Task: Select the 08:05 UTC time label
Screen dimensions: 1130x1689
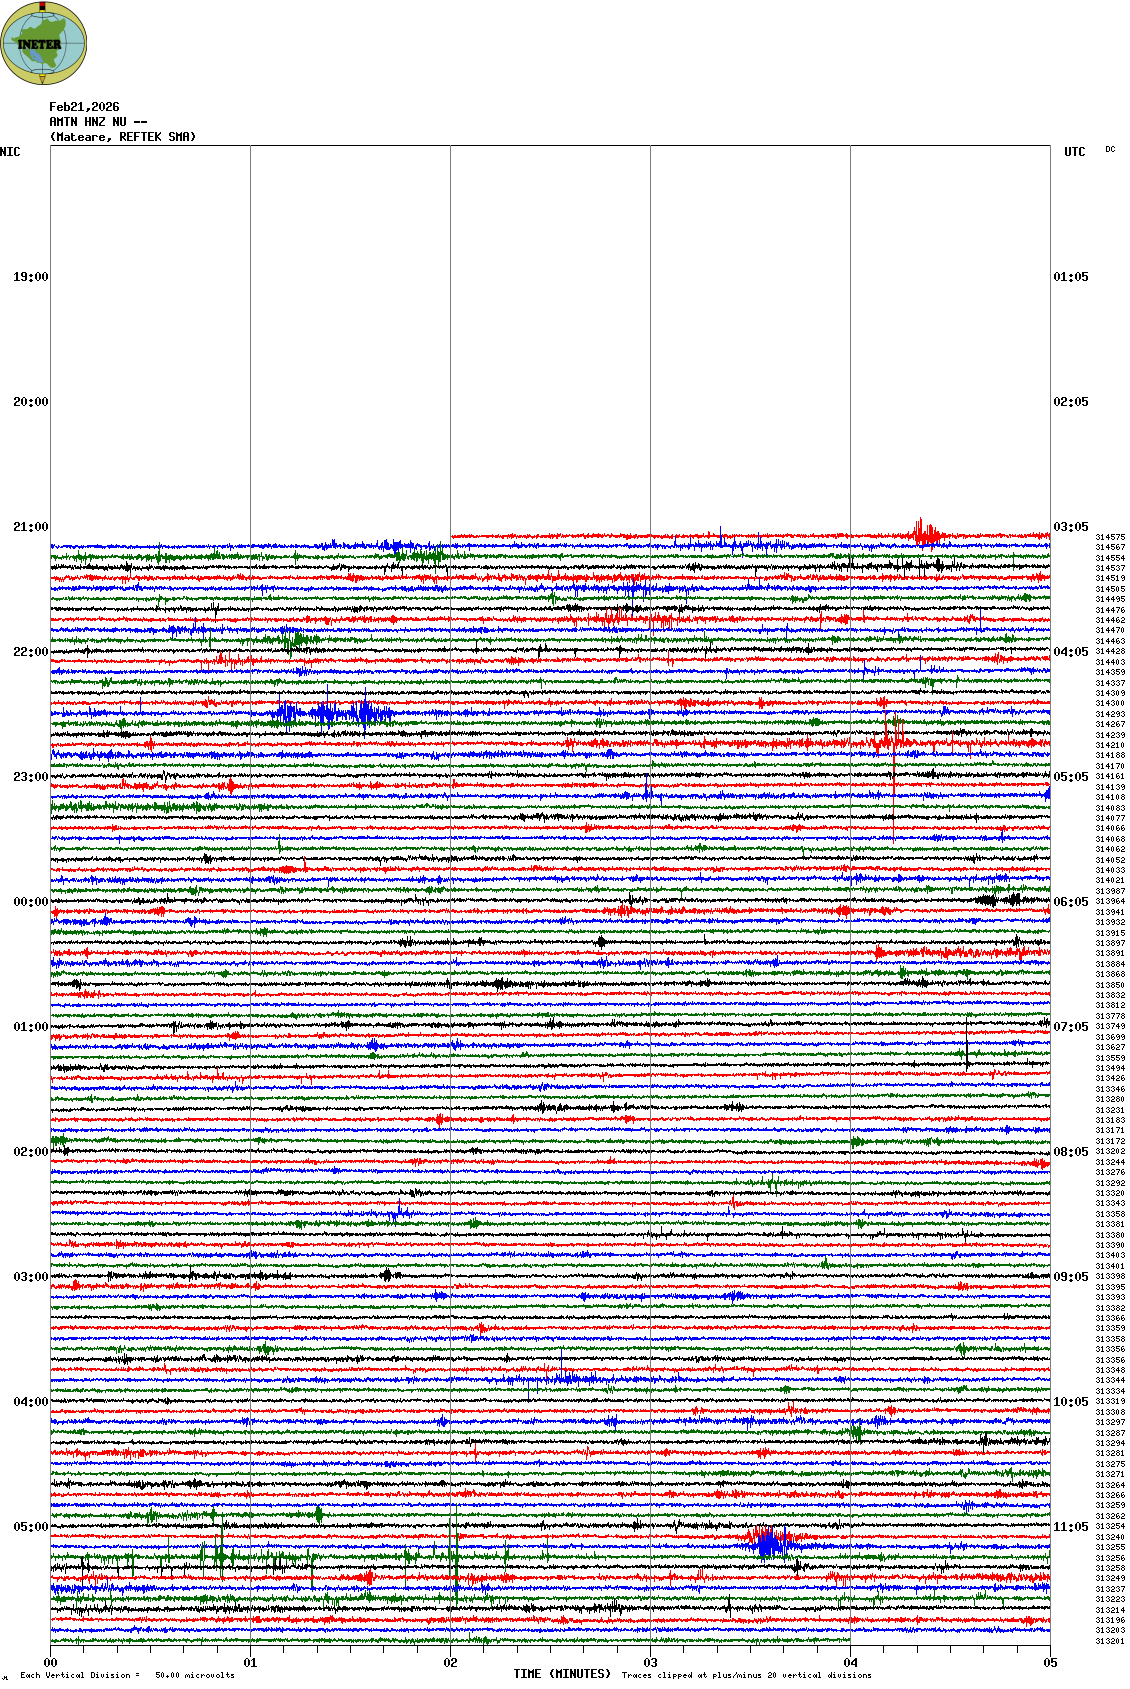Action: point(1070,1152)
